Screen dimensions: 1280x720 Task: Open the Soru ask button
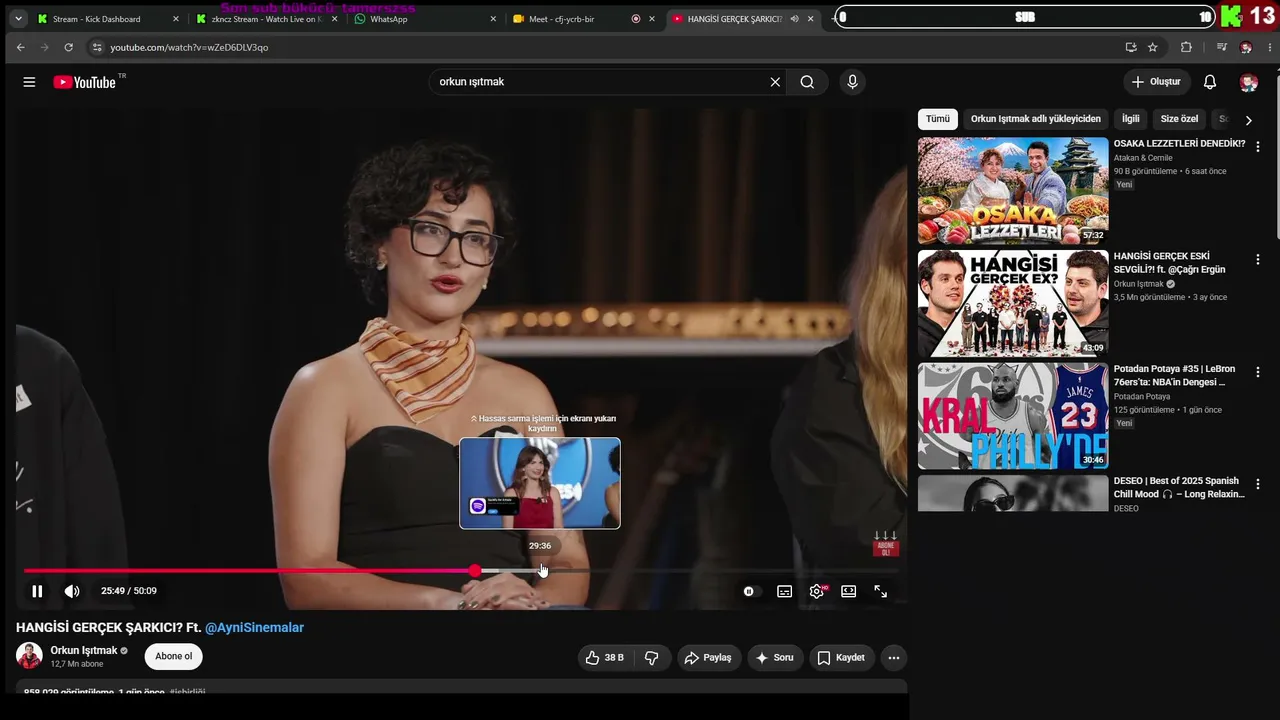click(x=775, y=657)
